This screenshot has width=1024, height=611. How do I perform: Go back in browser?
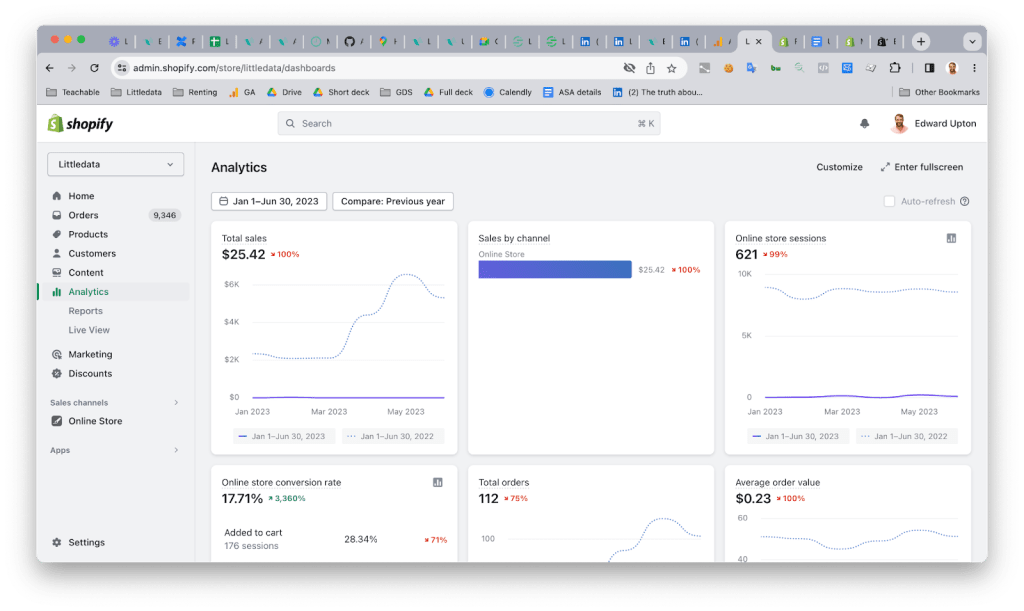(x=50, y=68)
